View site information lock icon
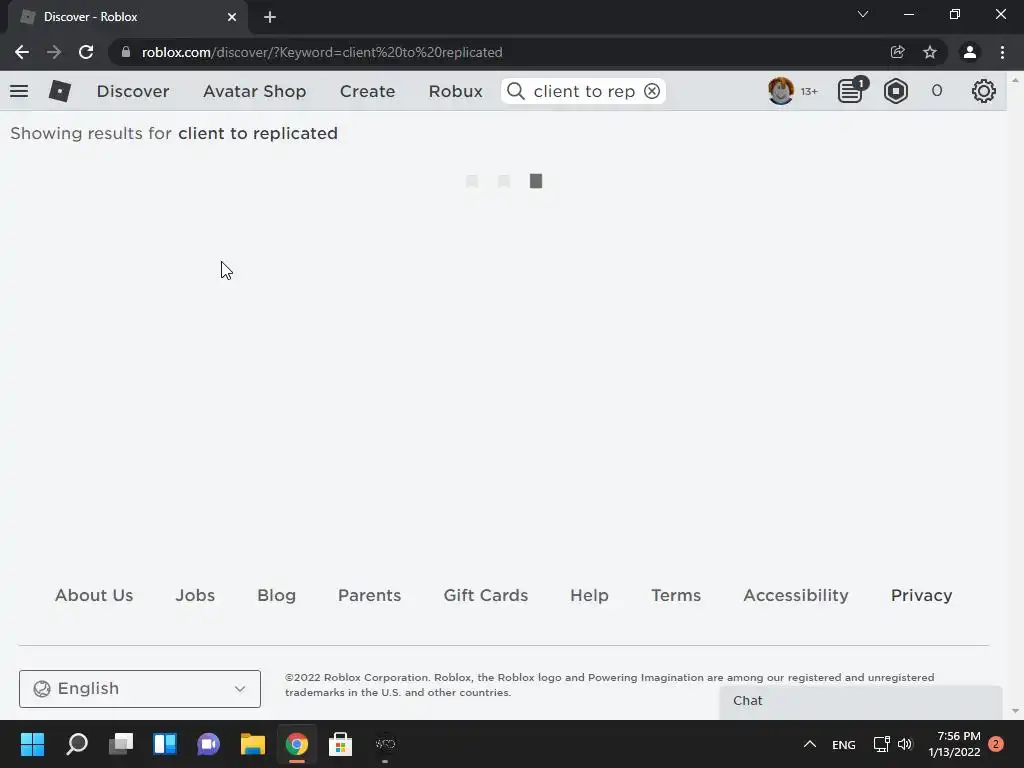 coord(126,52)
